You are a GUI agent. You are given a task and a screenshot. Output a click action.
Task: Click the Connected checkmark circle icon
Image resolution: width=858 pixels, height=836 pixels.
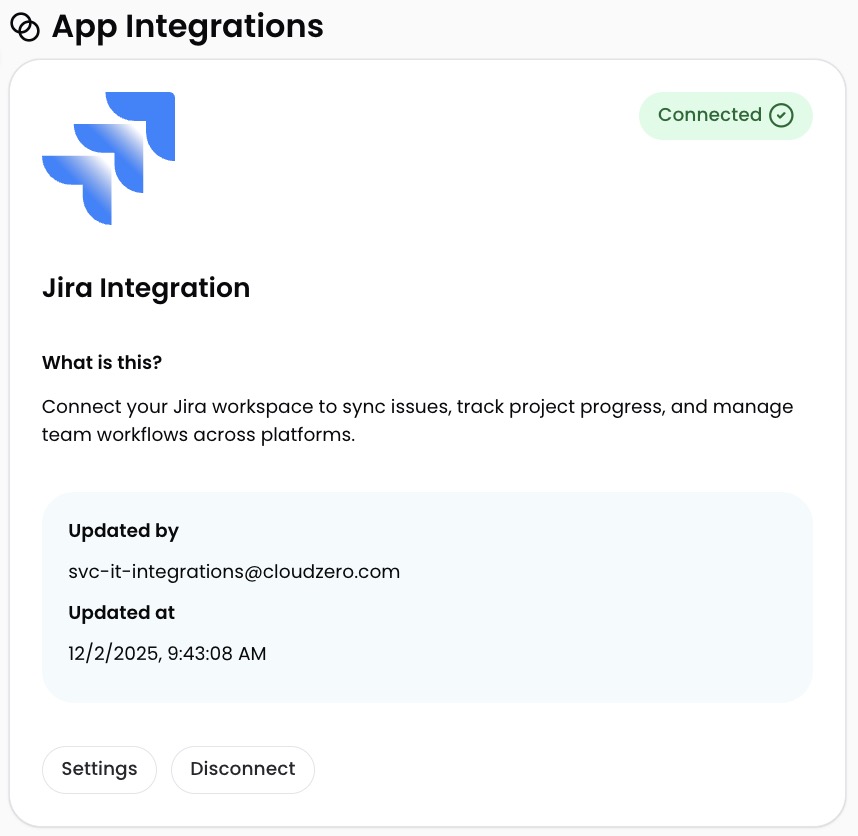tap(781, 115)
